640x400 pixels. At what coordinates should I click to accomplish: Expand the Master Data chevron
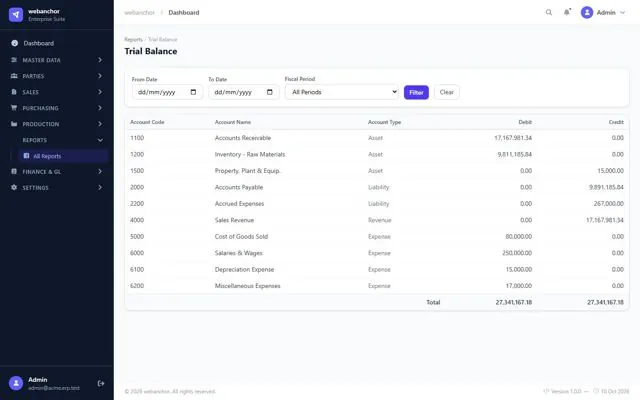100,60
